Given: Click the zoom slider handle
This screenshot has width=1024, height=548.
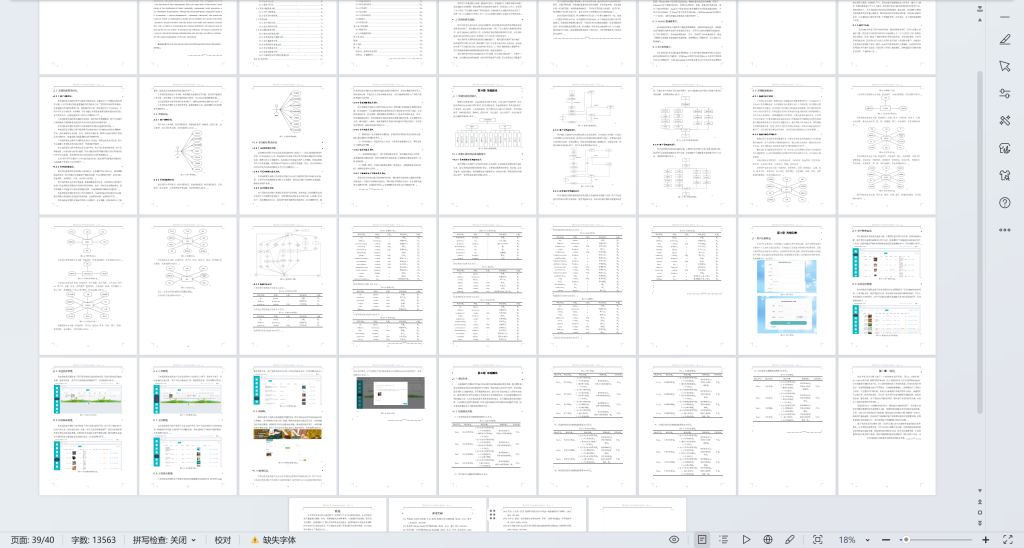Looking at the screenshot, I should click(x=906, y=540).
